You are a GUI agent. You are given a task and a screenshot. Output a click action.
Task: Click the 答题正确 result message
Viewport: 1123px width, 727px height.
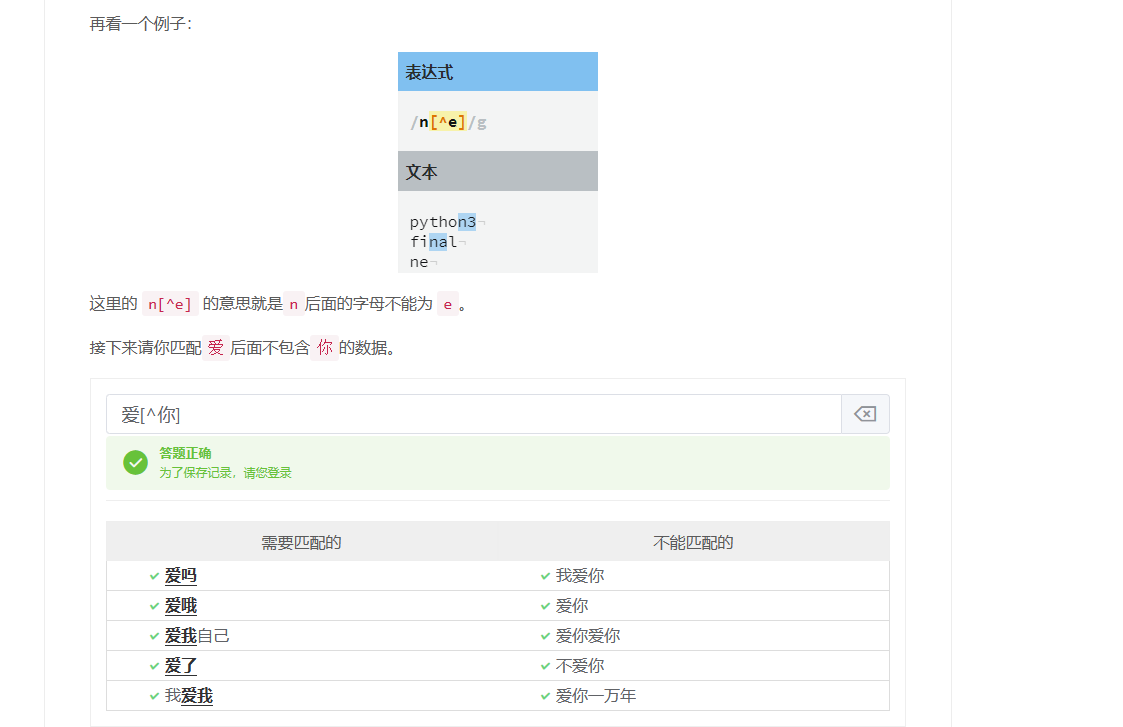(x=185, y=453)
